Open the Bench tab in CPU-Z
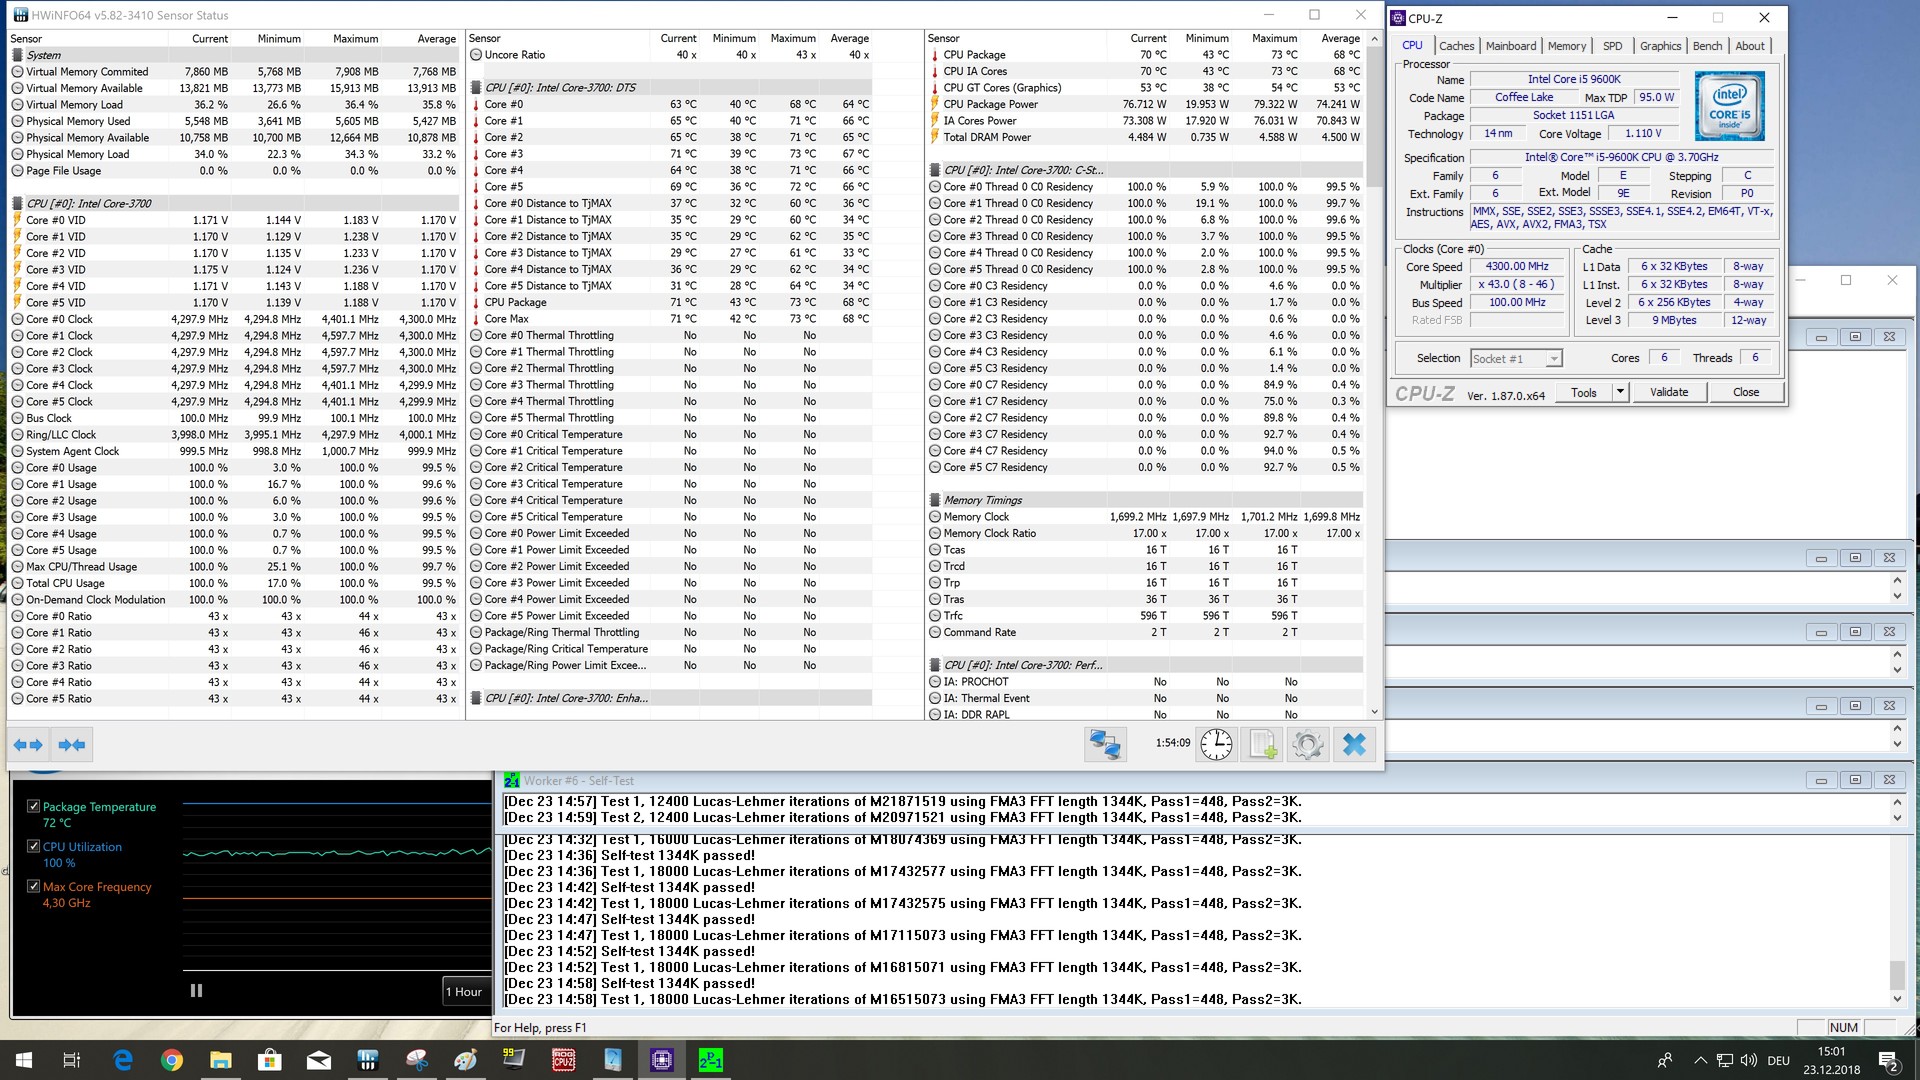The width and height of the screenshot is (1920, 1080). point(1707,46)
